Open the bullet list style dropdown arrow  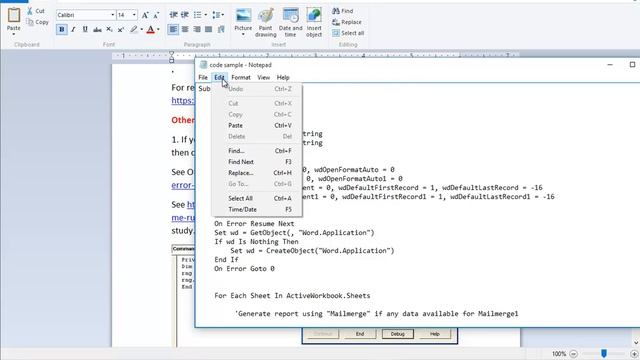pos(205,15)
